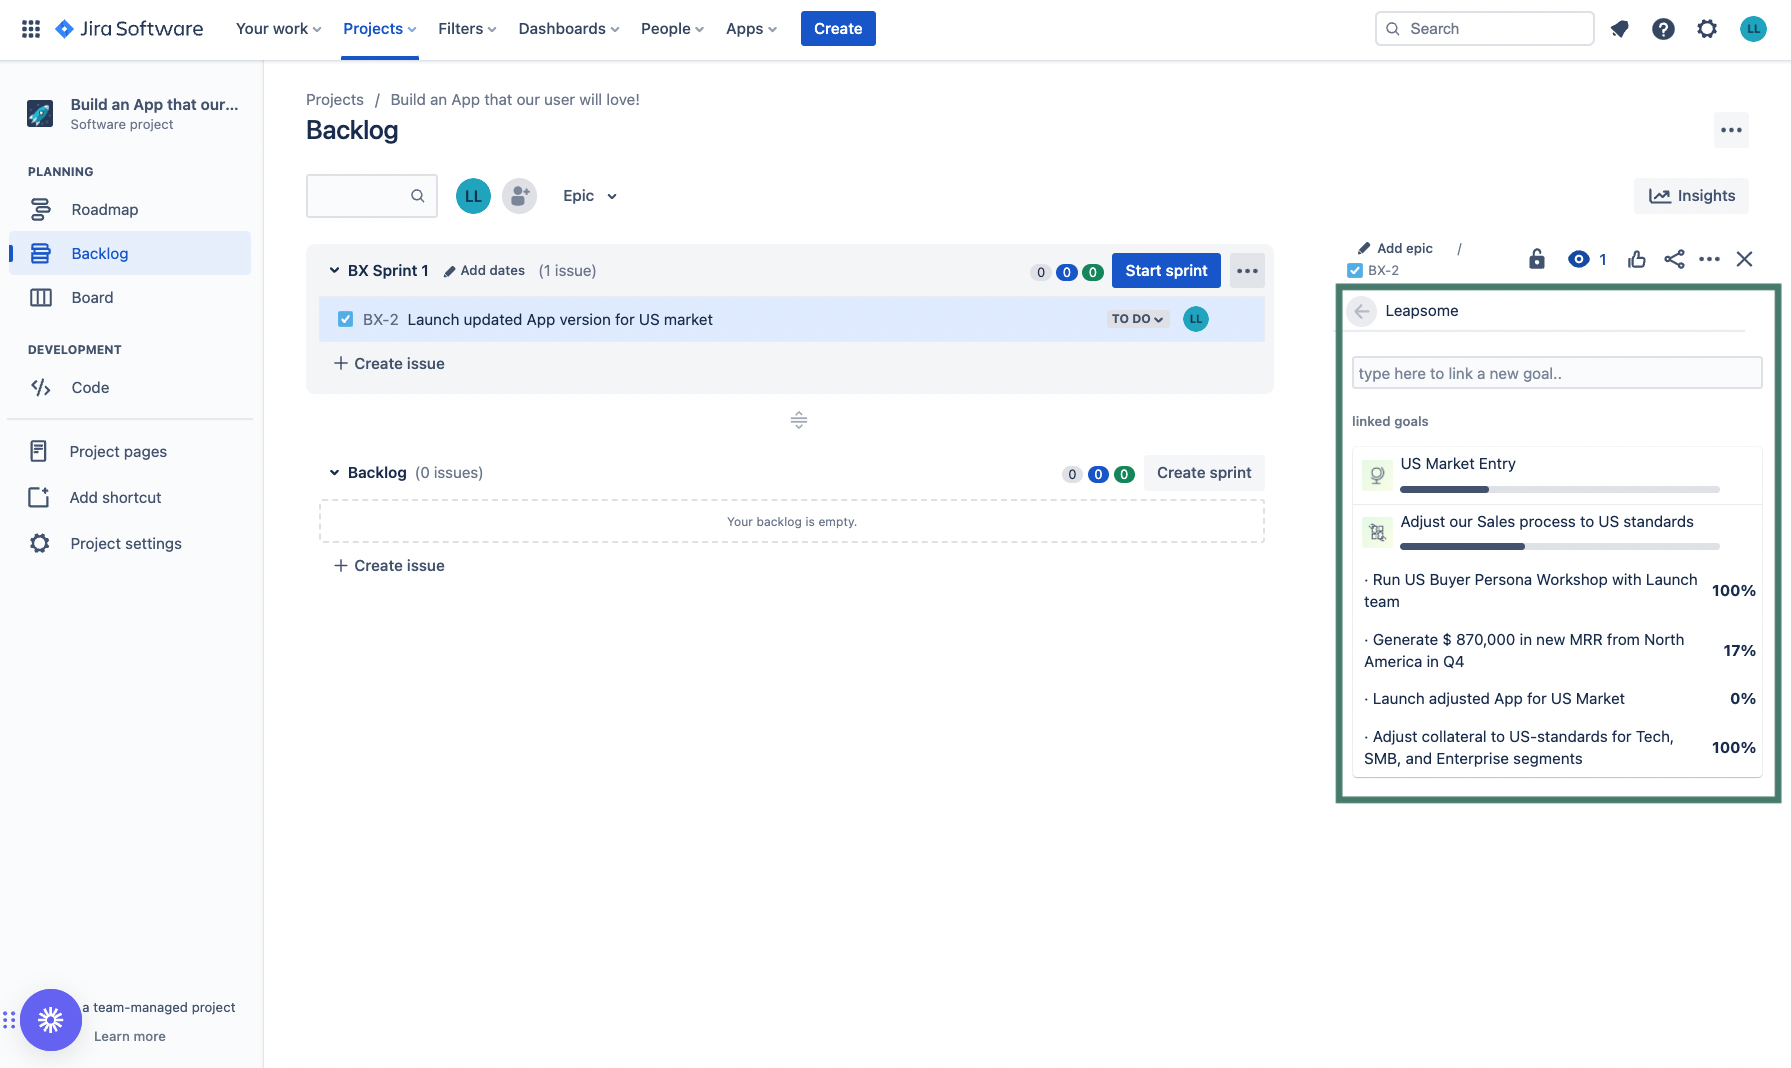Open issue panel more actions ellipsis
This screenshot has width=1791, height=1068.
1709,259
